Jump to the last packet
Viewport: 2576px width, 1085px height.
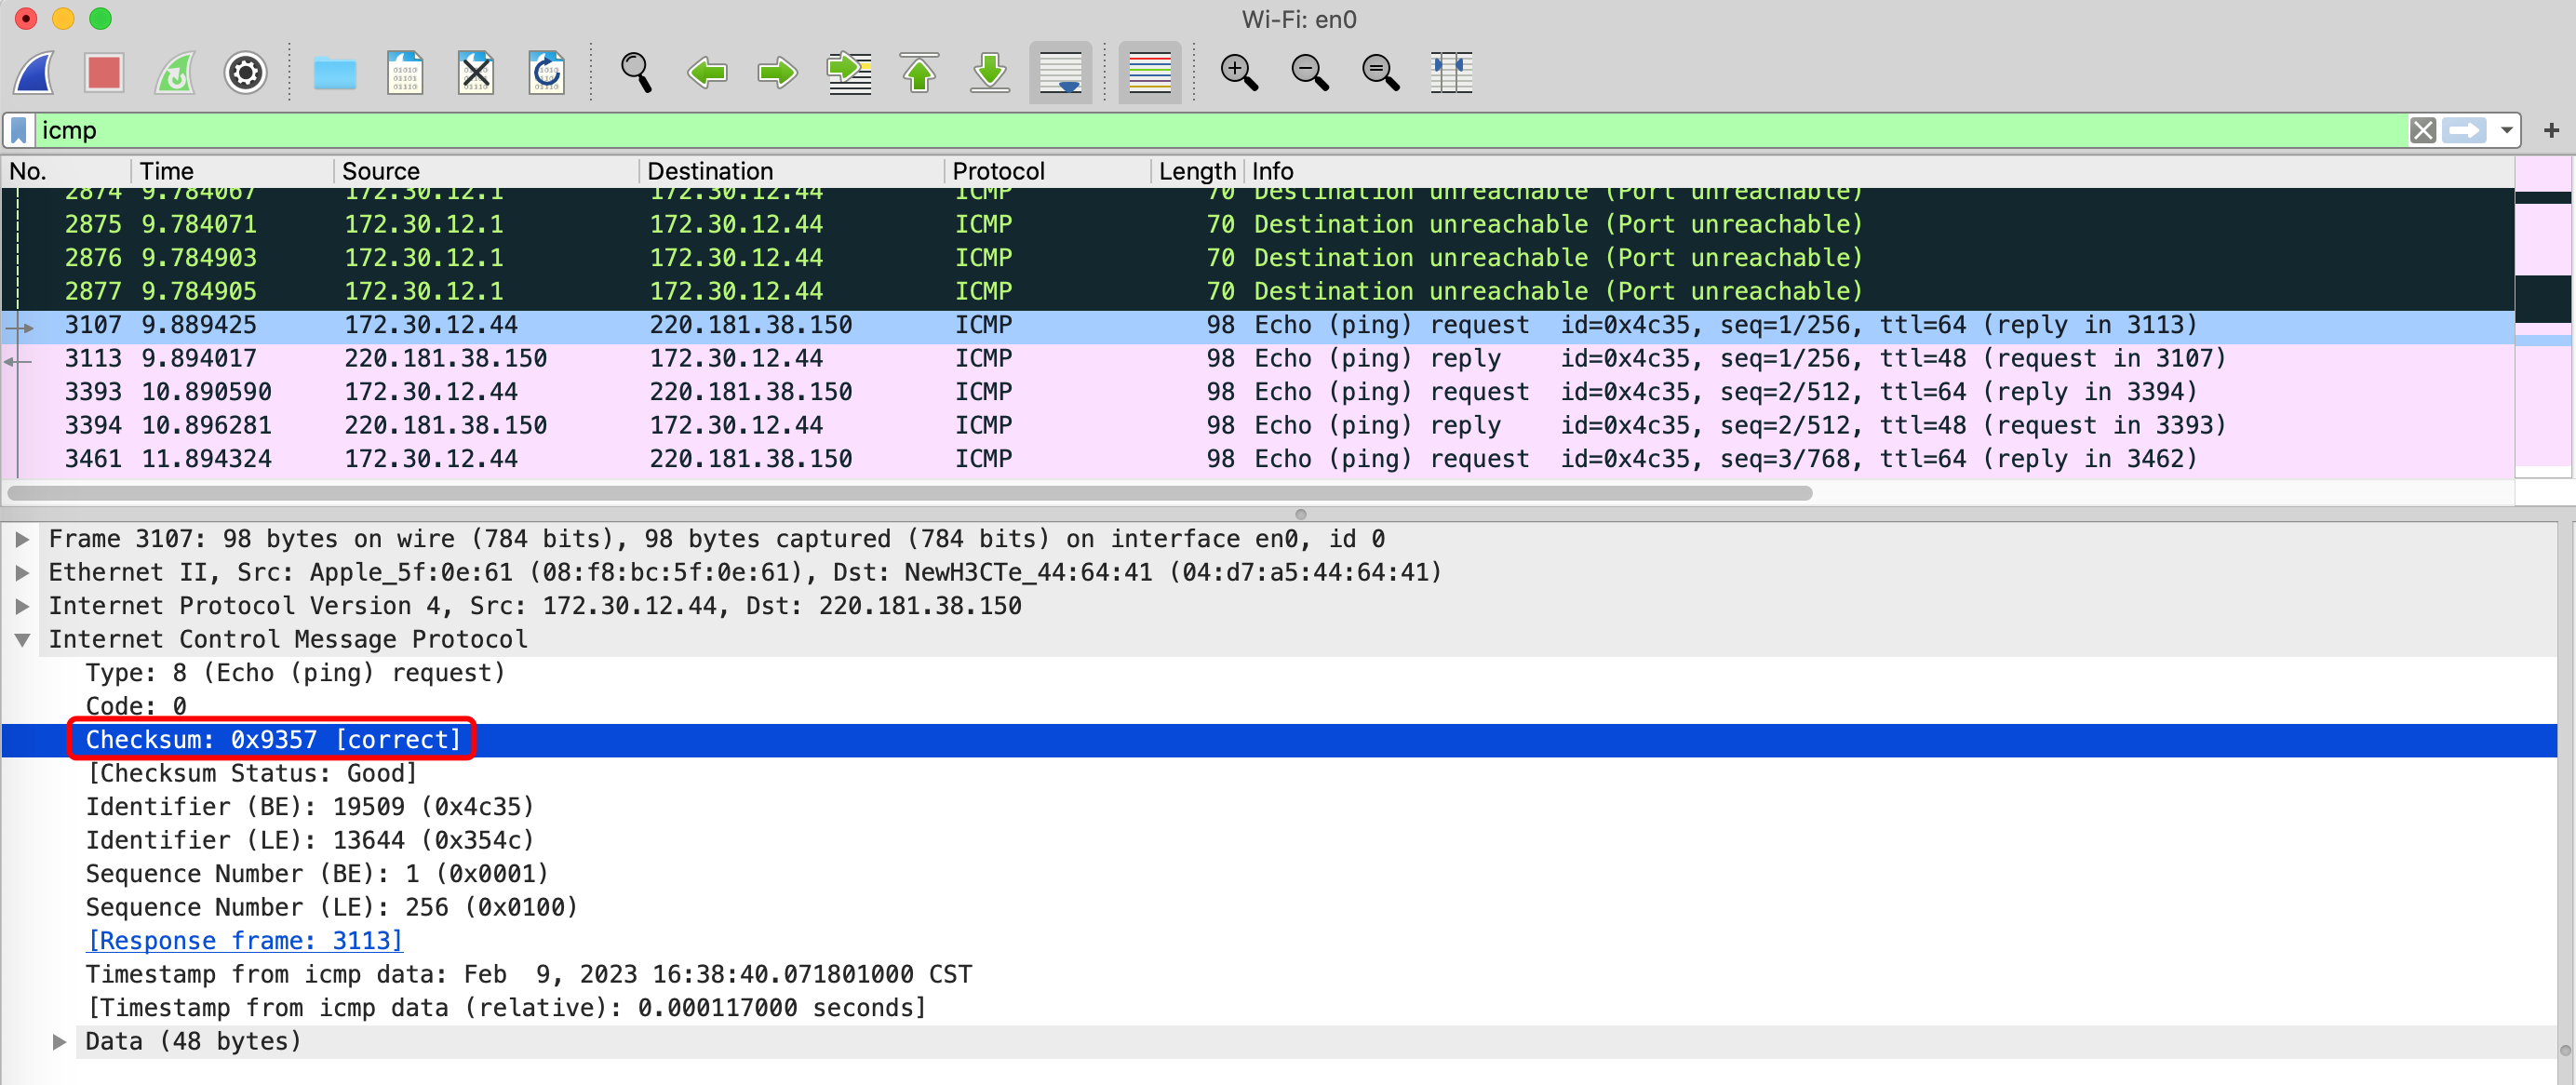click(990, 72)
